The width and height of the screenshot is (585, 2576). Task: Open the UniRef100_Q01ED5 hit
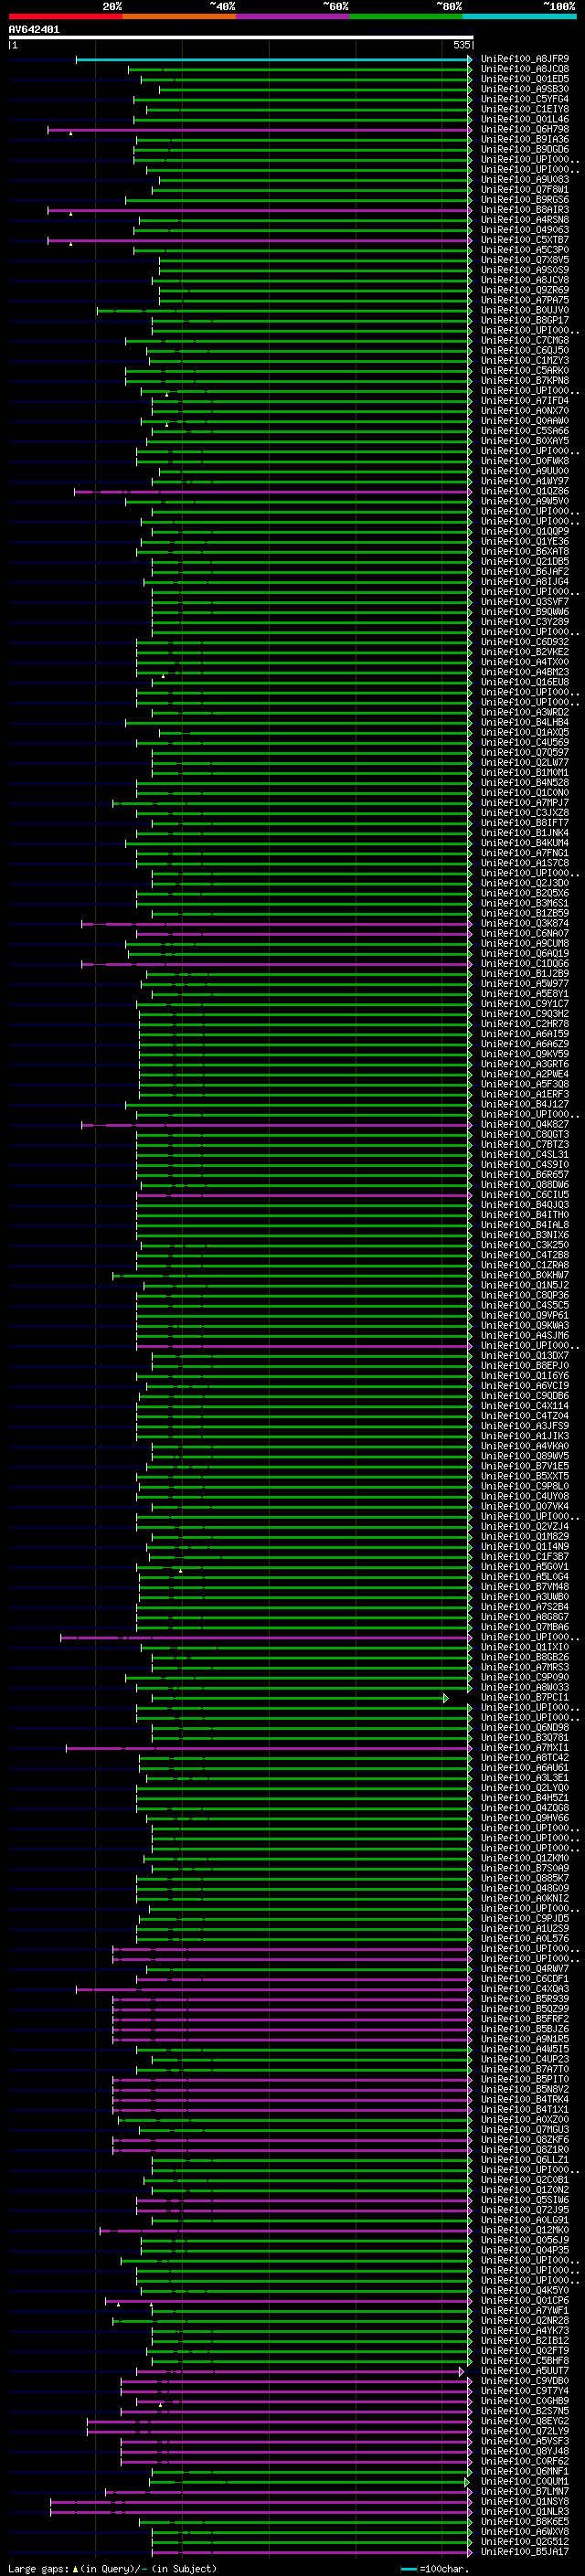(x=525, y=79)
